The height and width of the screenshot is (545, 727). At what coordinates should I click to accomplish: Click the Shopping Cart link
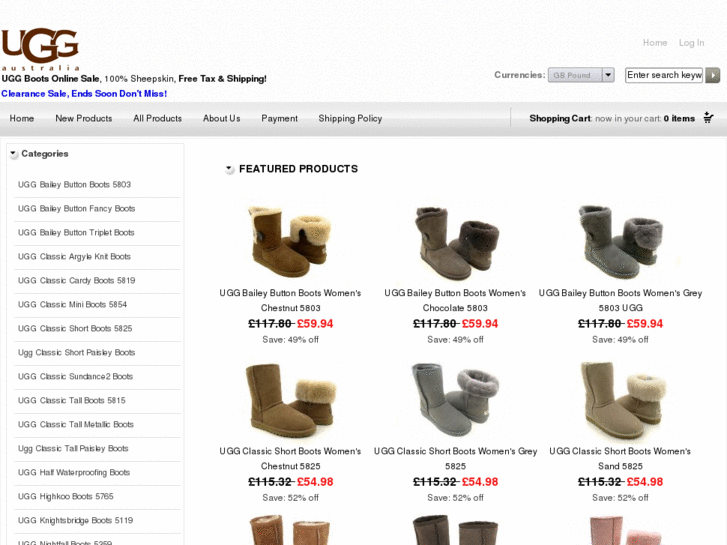[560, 118]
